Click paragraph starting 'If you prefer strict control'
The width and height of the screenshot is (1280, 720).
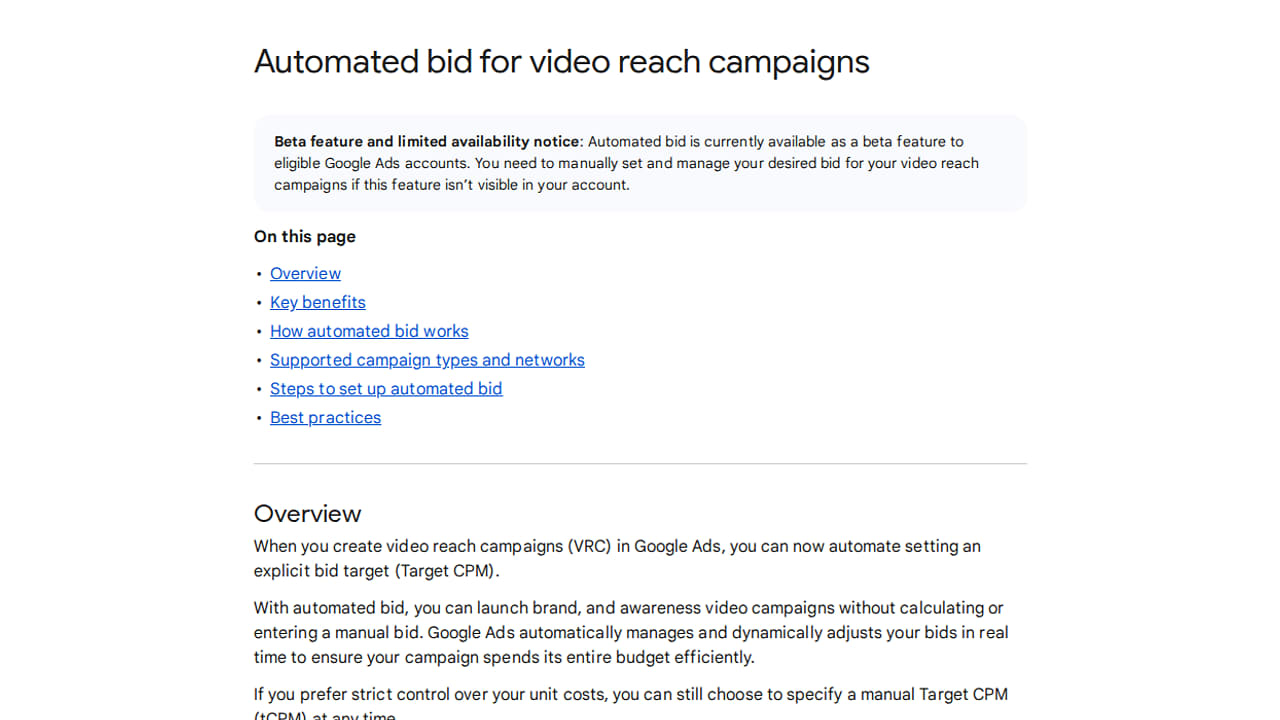631,705
